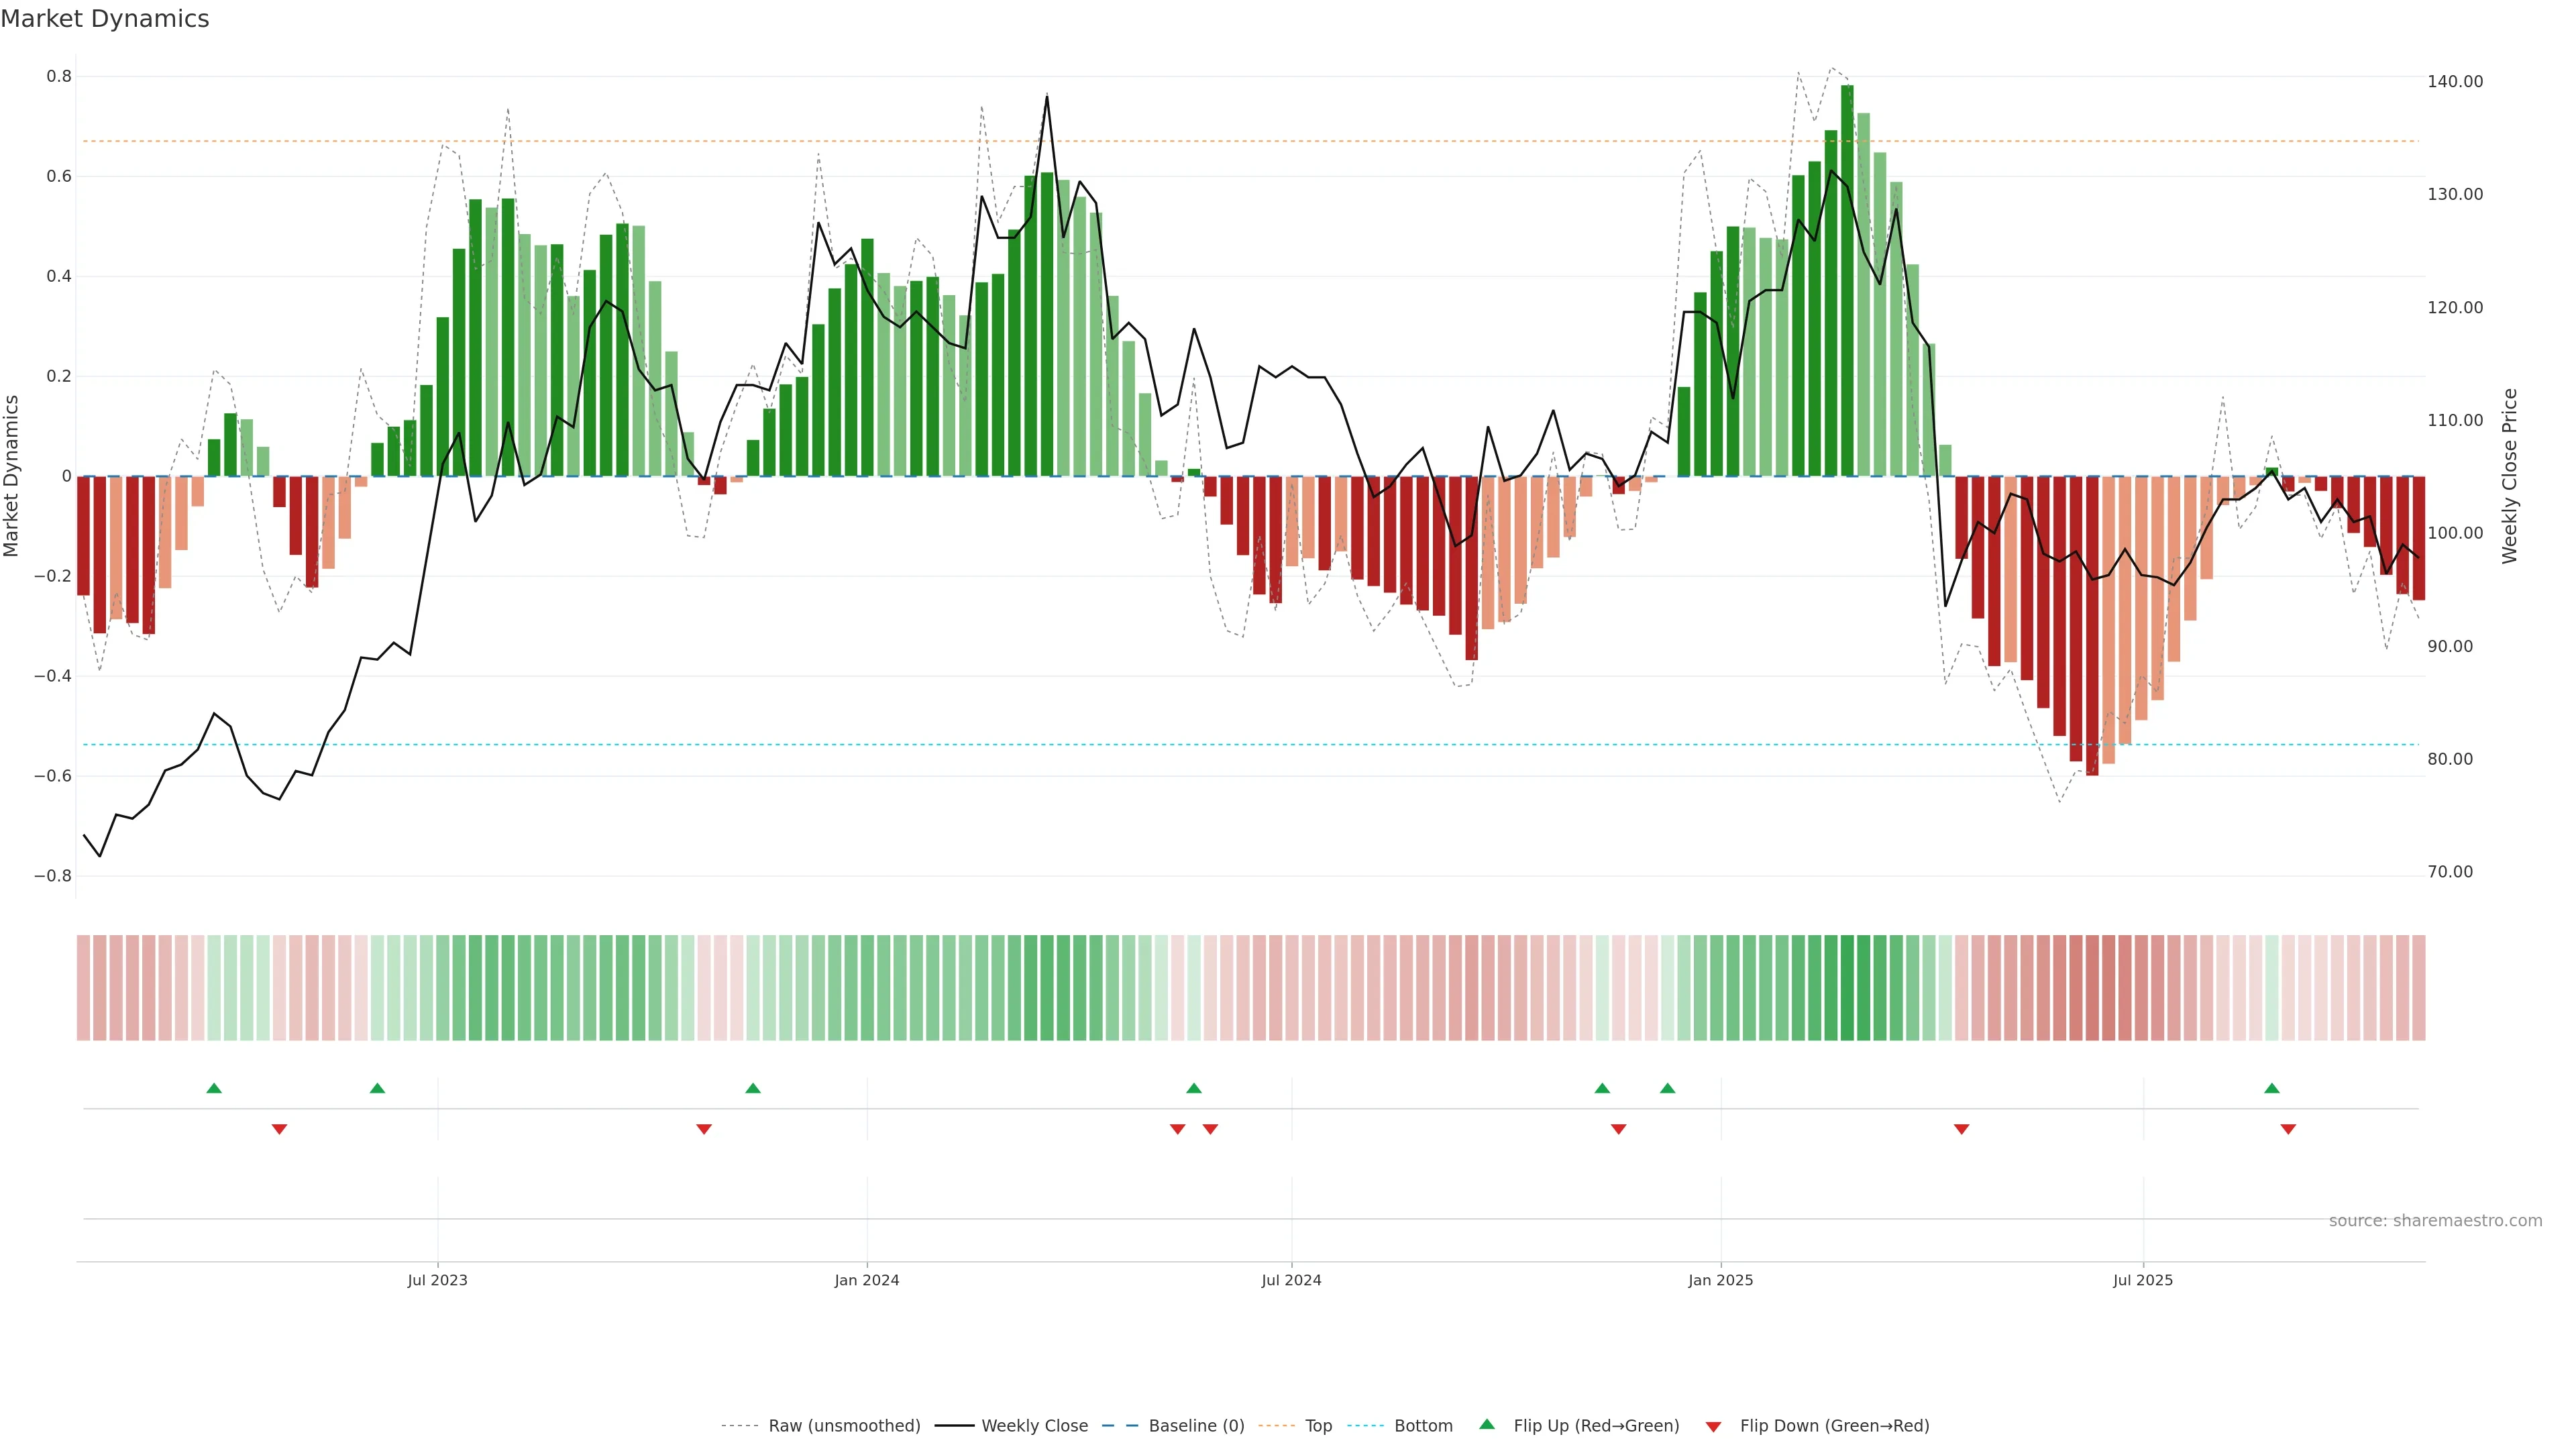Hide the Bottom threshold via legend
This screenshot has width=2576, height=1449.
[1423, 1426]
